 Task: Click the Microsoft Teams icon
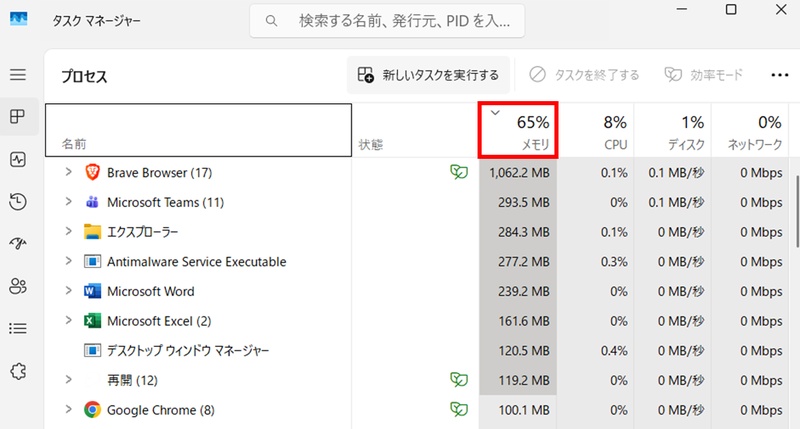92,202
